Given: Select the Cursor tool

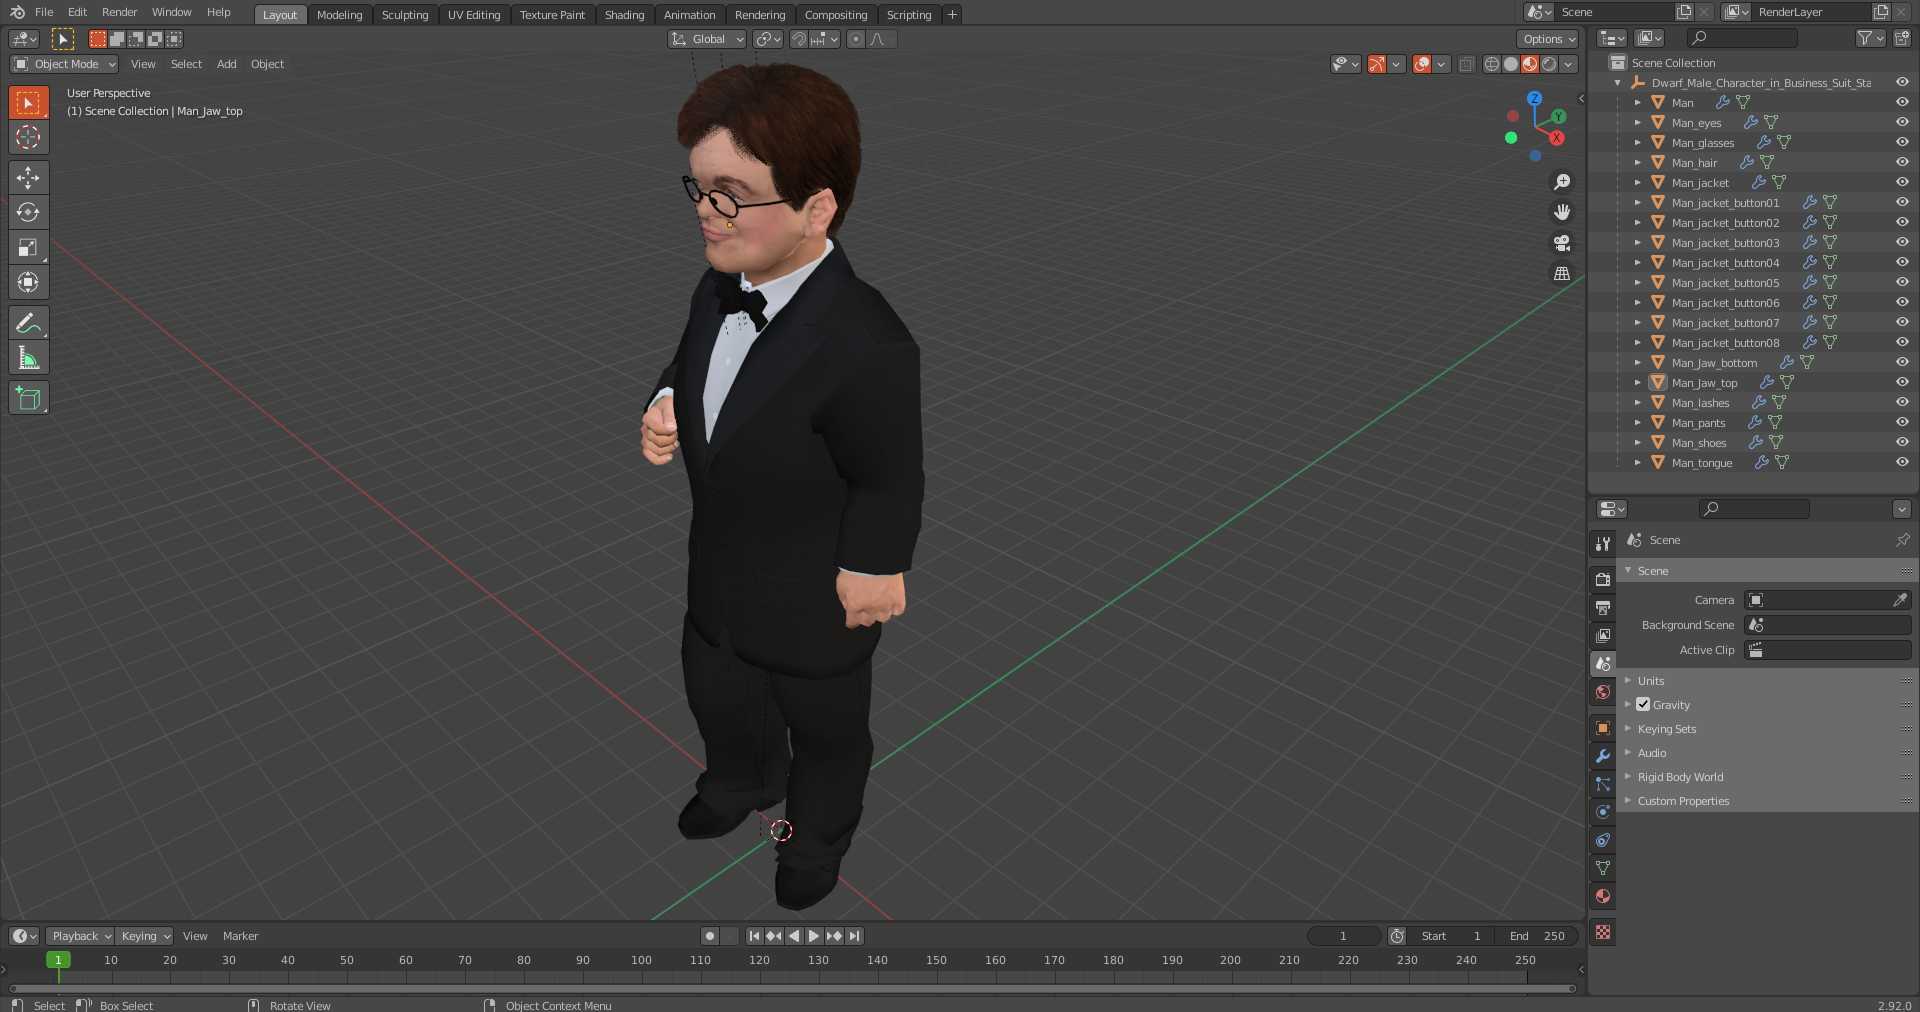Looking at the screenshot, I should click(28, 137).
